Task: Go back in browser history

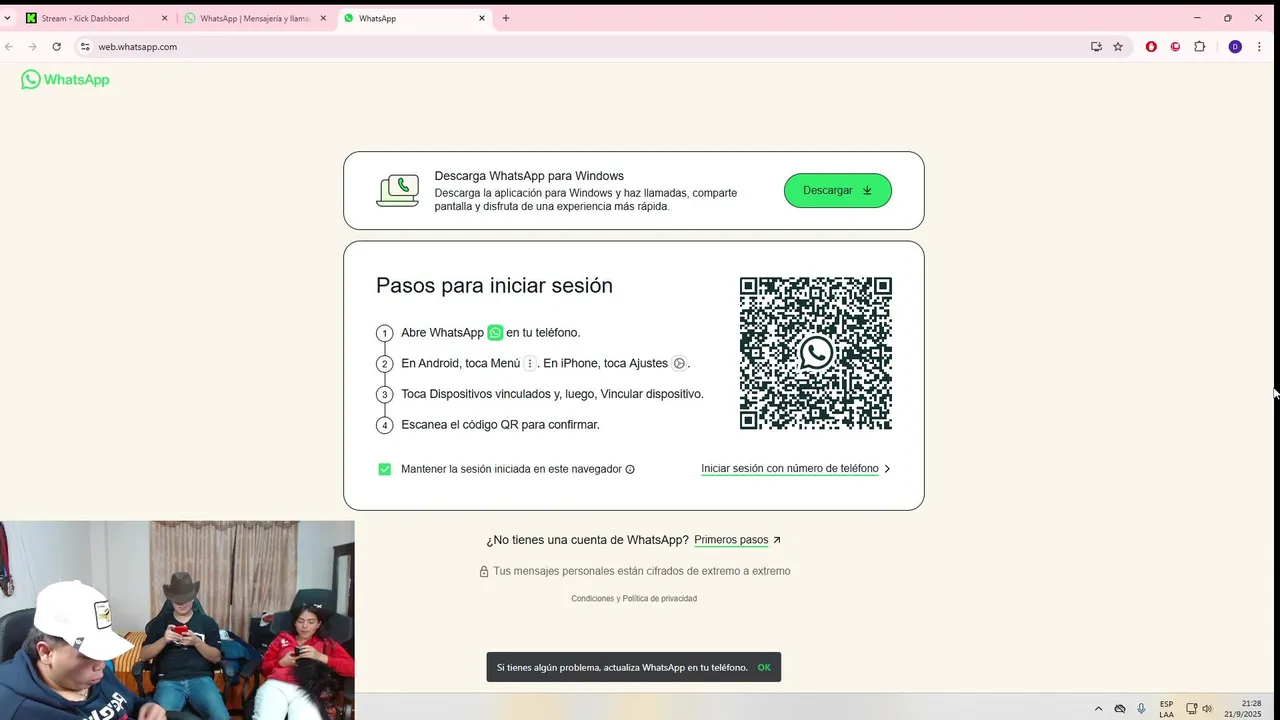Action: [9, 47]
